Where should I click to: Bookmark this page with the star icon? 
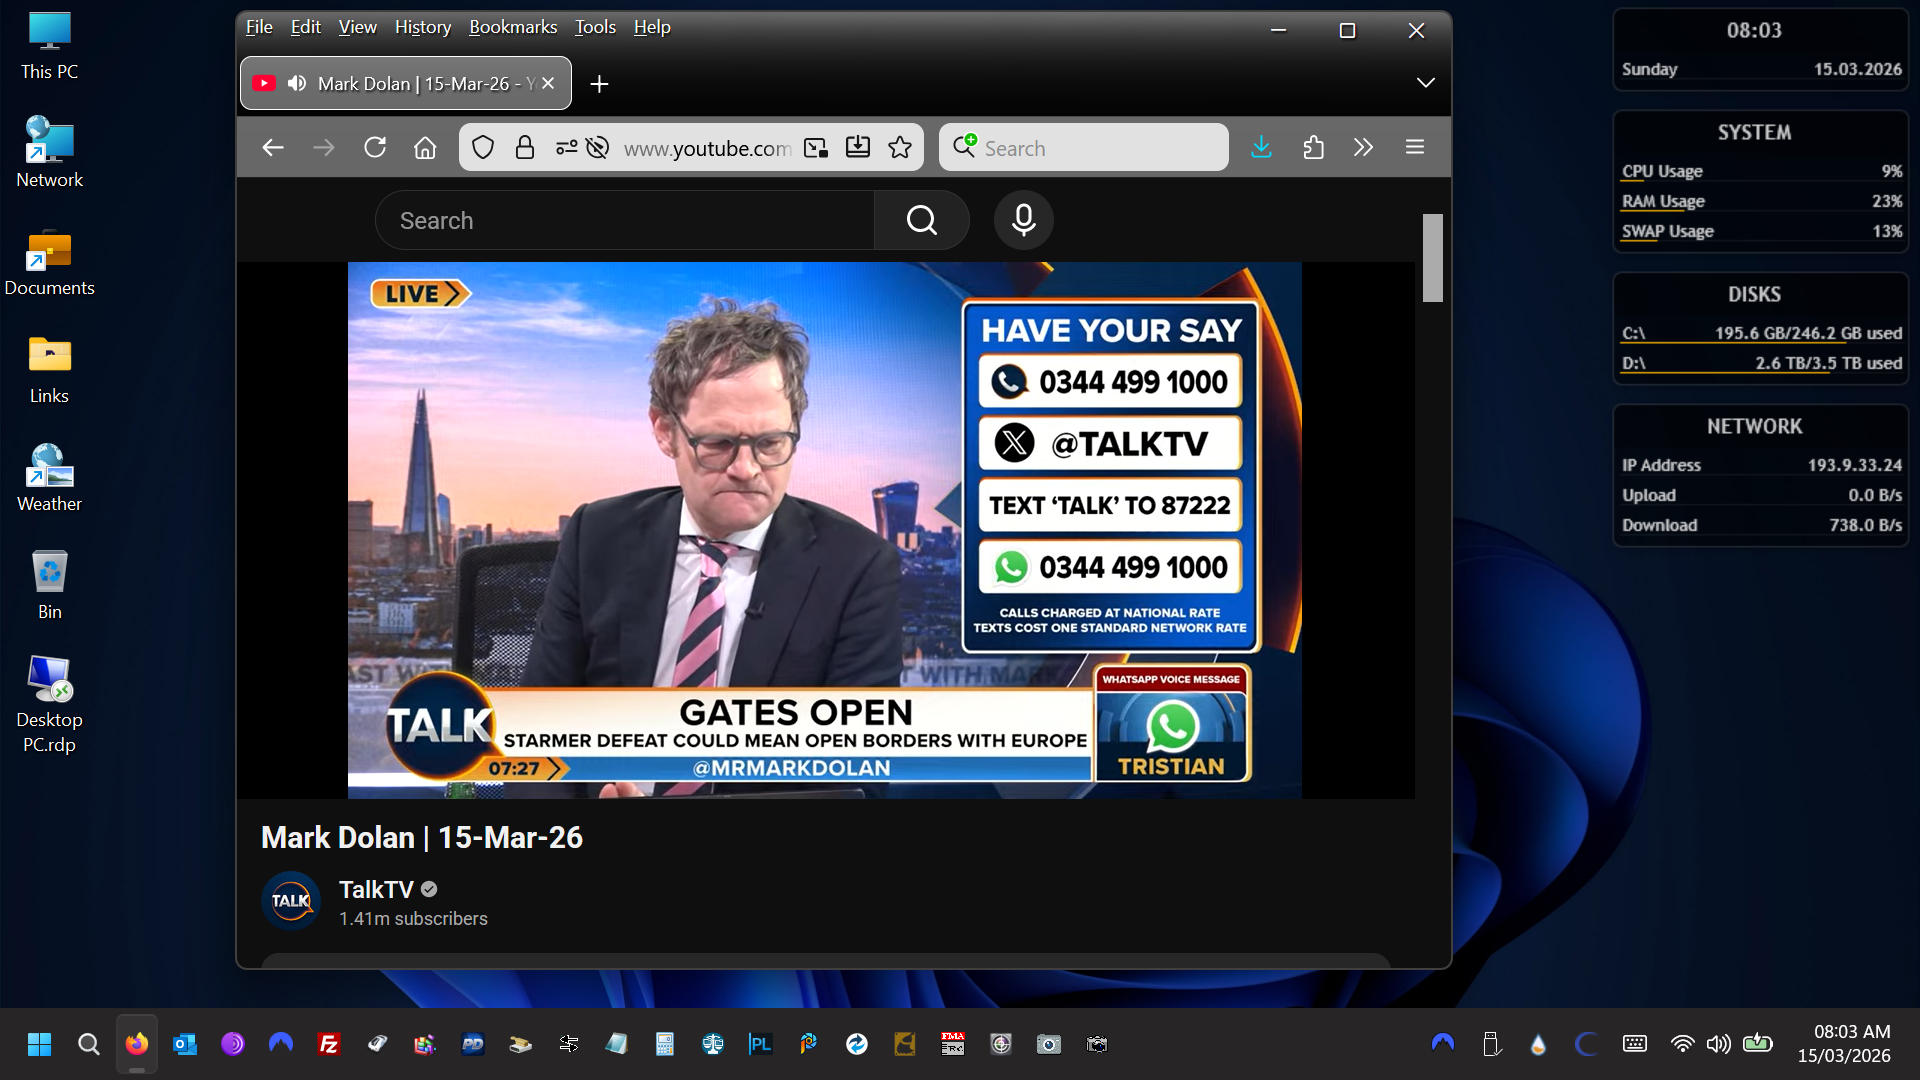[900, 148]
